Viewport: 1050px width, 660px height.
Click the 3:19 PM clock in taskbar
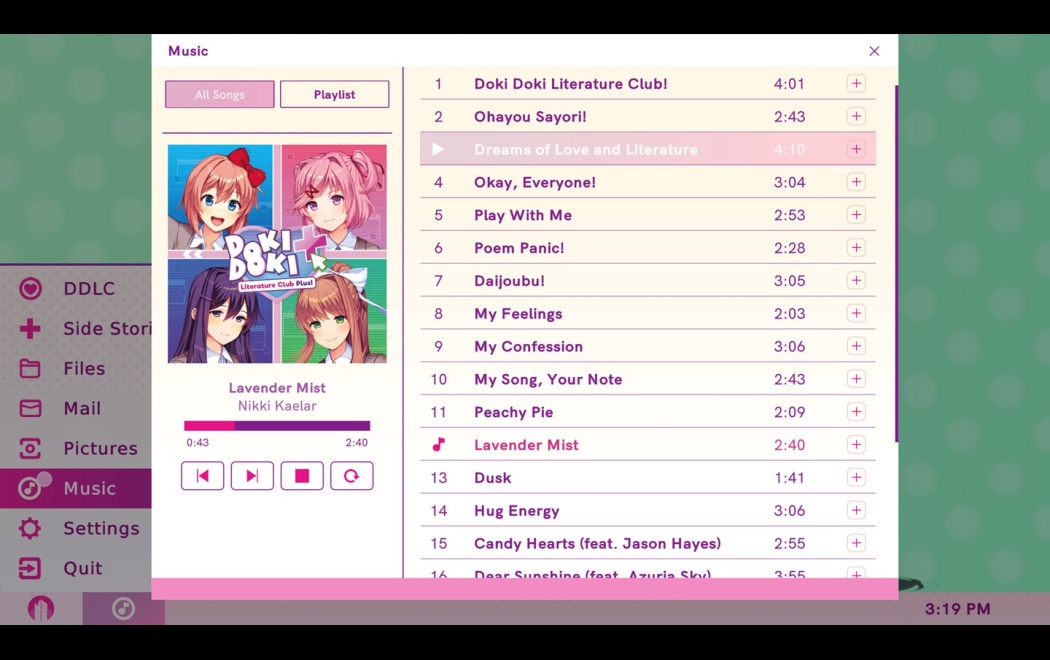point(958,608)
